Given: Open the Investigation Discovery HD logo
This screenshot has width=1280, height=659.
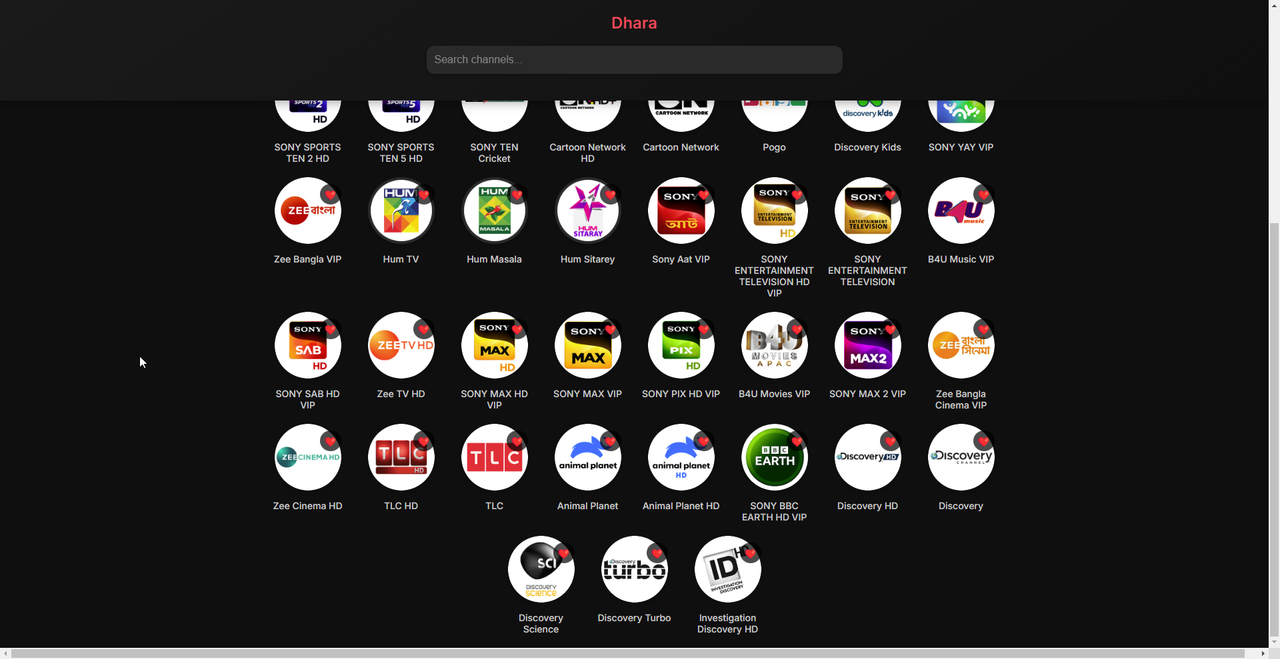Looking at the screenshot, I should [728, 570].
